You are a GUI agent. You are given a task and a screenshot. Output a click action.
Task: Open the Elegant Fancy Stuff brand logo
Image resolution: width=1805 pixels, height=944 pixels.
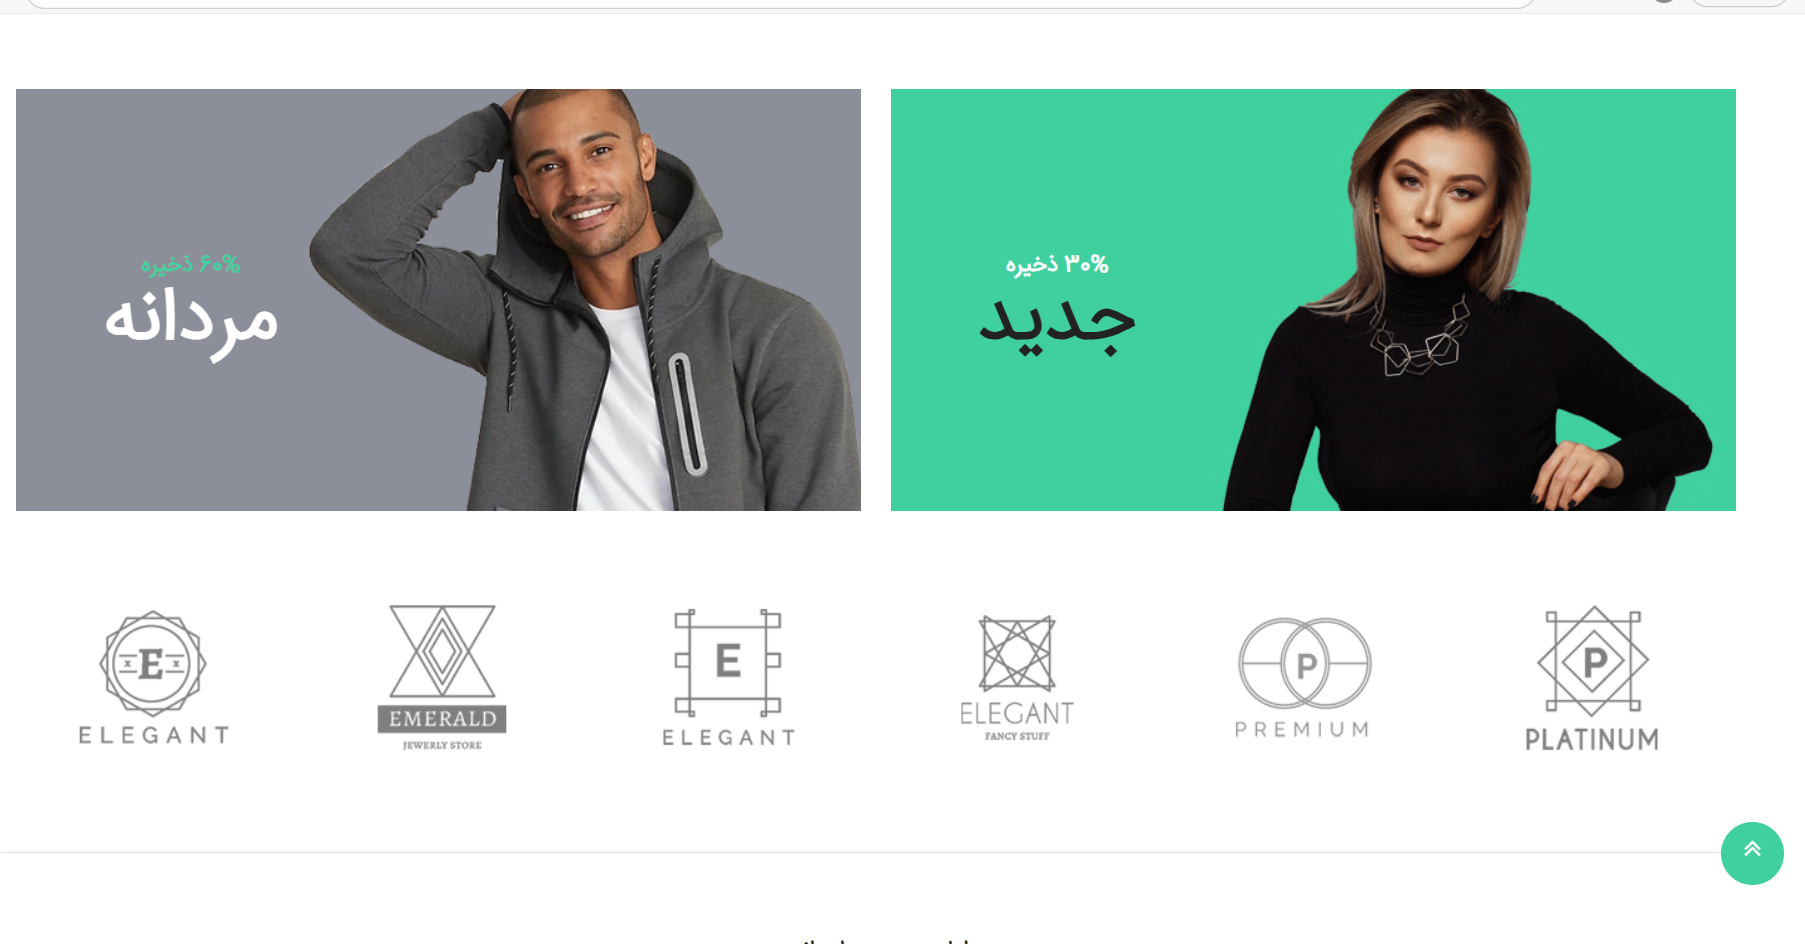coord(1016,677)
